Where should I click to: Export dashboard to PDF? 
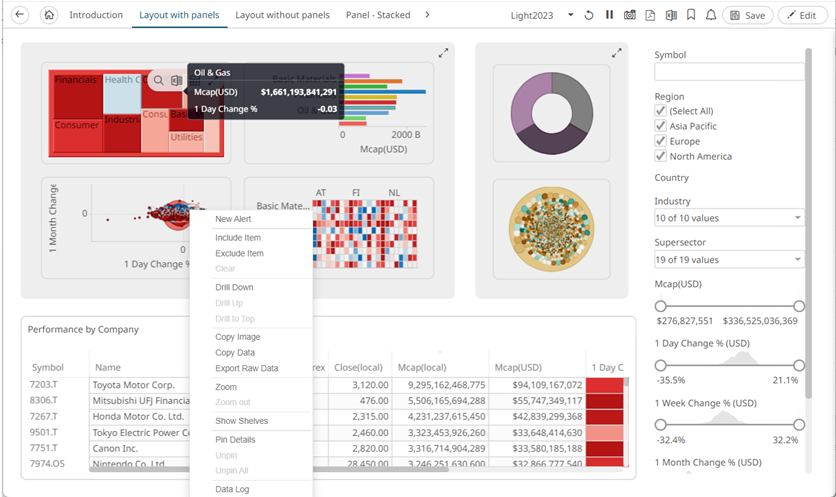650,15
